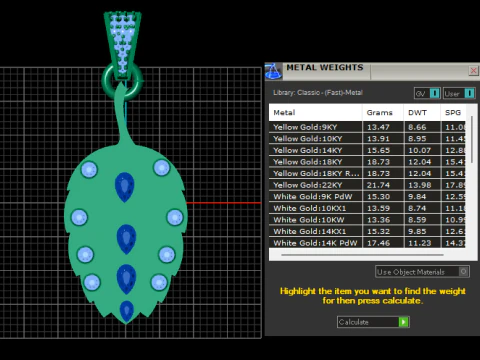
Task: Click the 8.66 DWT value
Action: point(417,127)
